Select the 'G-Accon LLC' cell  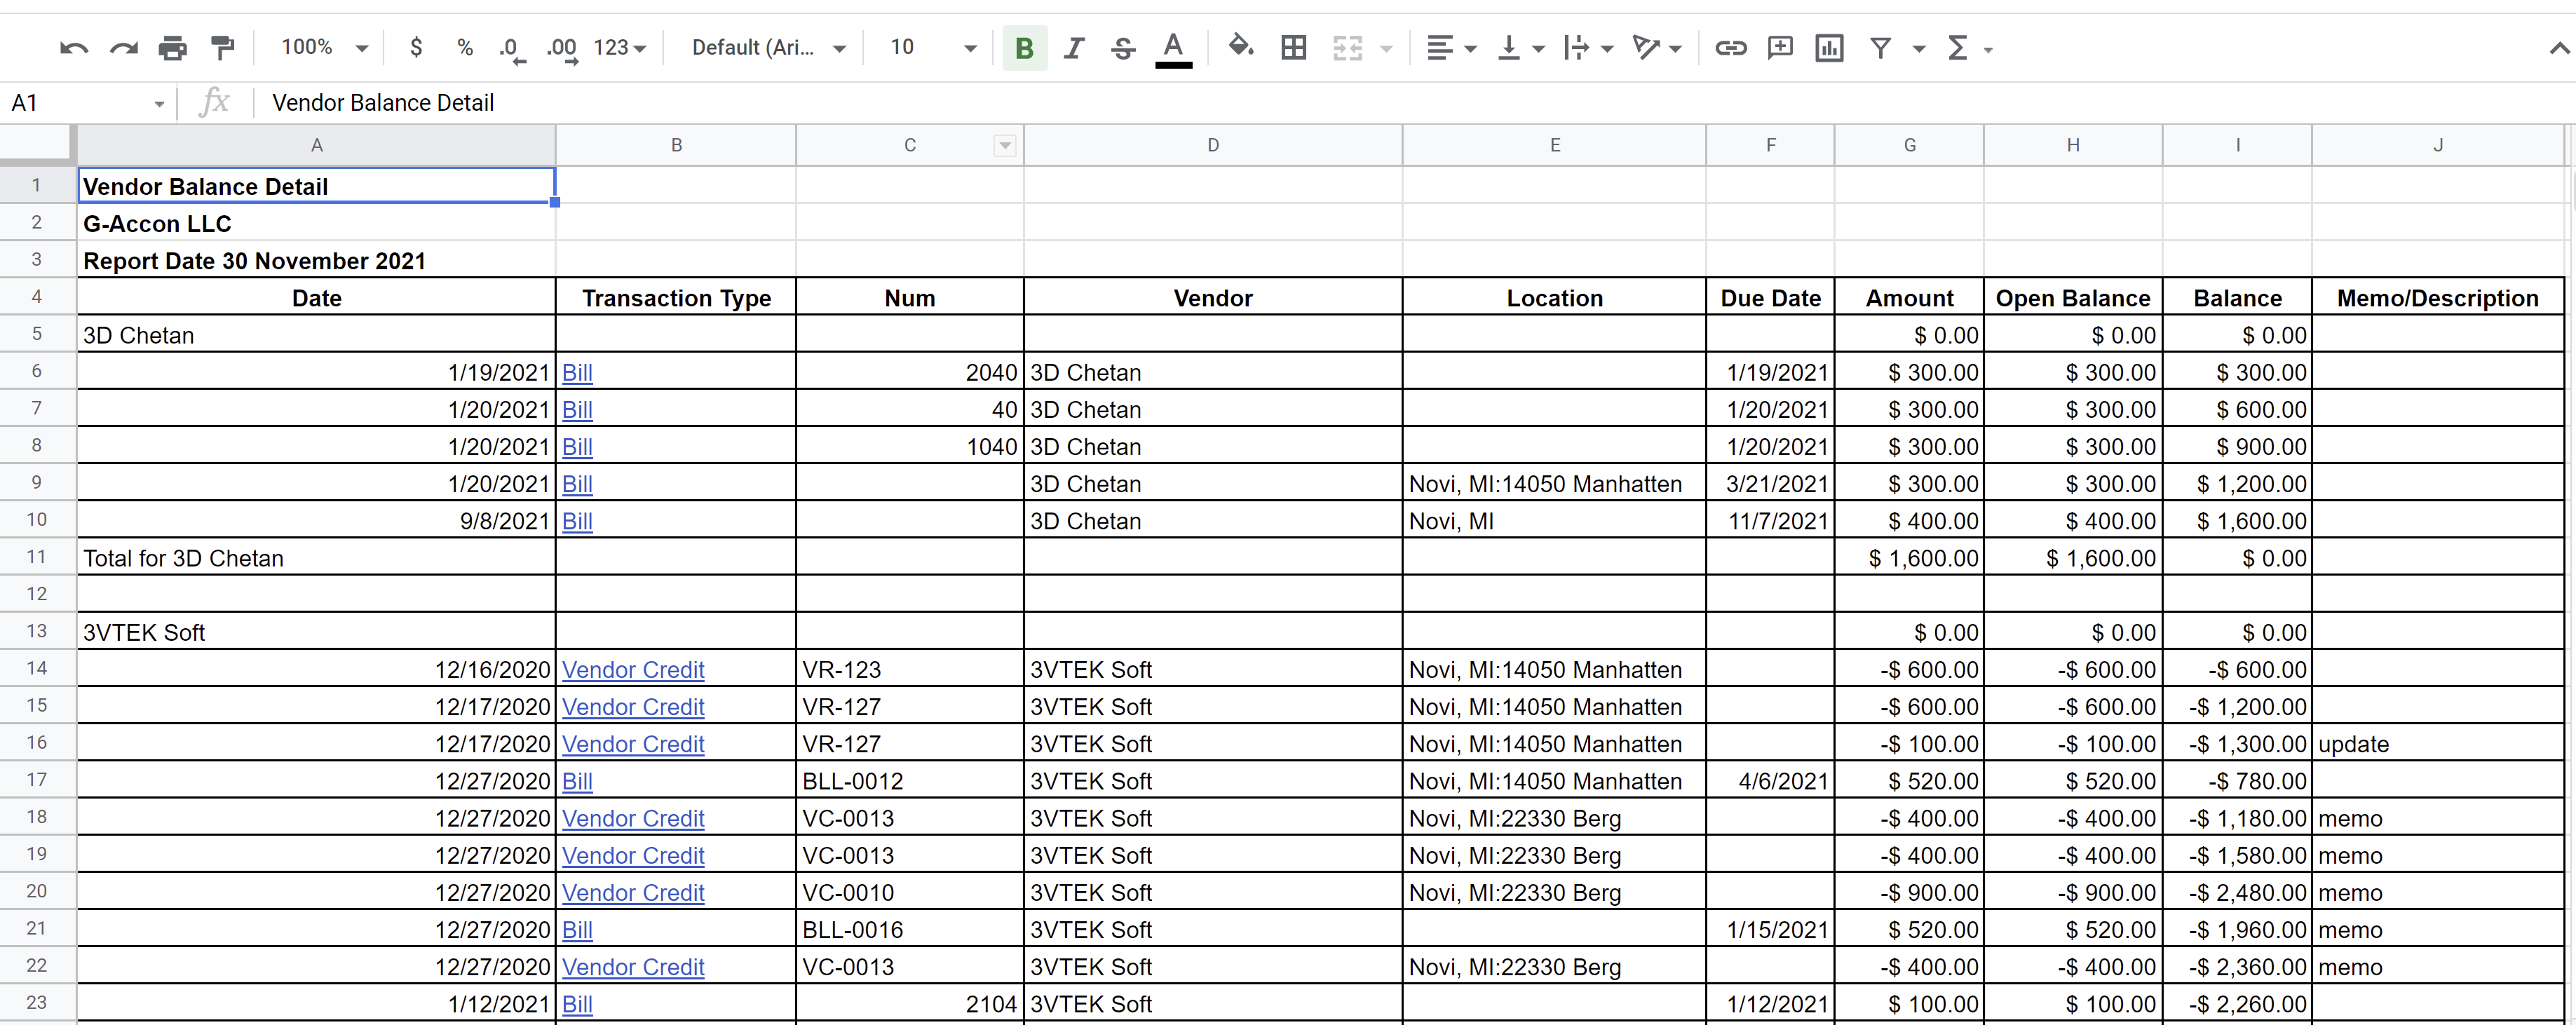pyautogui.click(x=316, y=223)
